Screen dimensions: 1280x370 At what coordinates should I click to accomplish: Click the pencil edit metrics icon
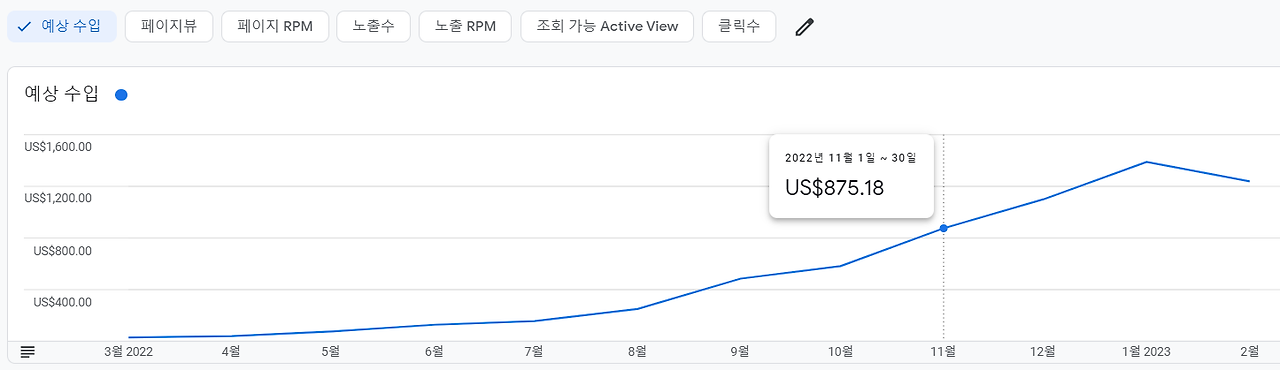tap(804, 27)
